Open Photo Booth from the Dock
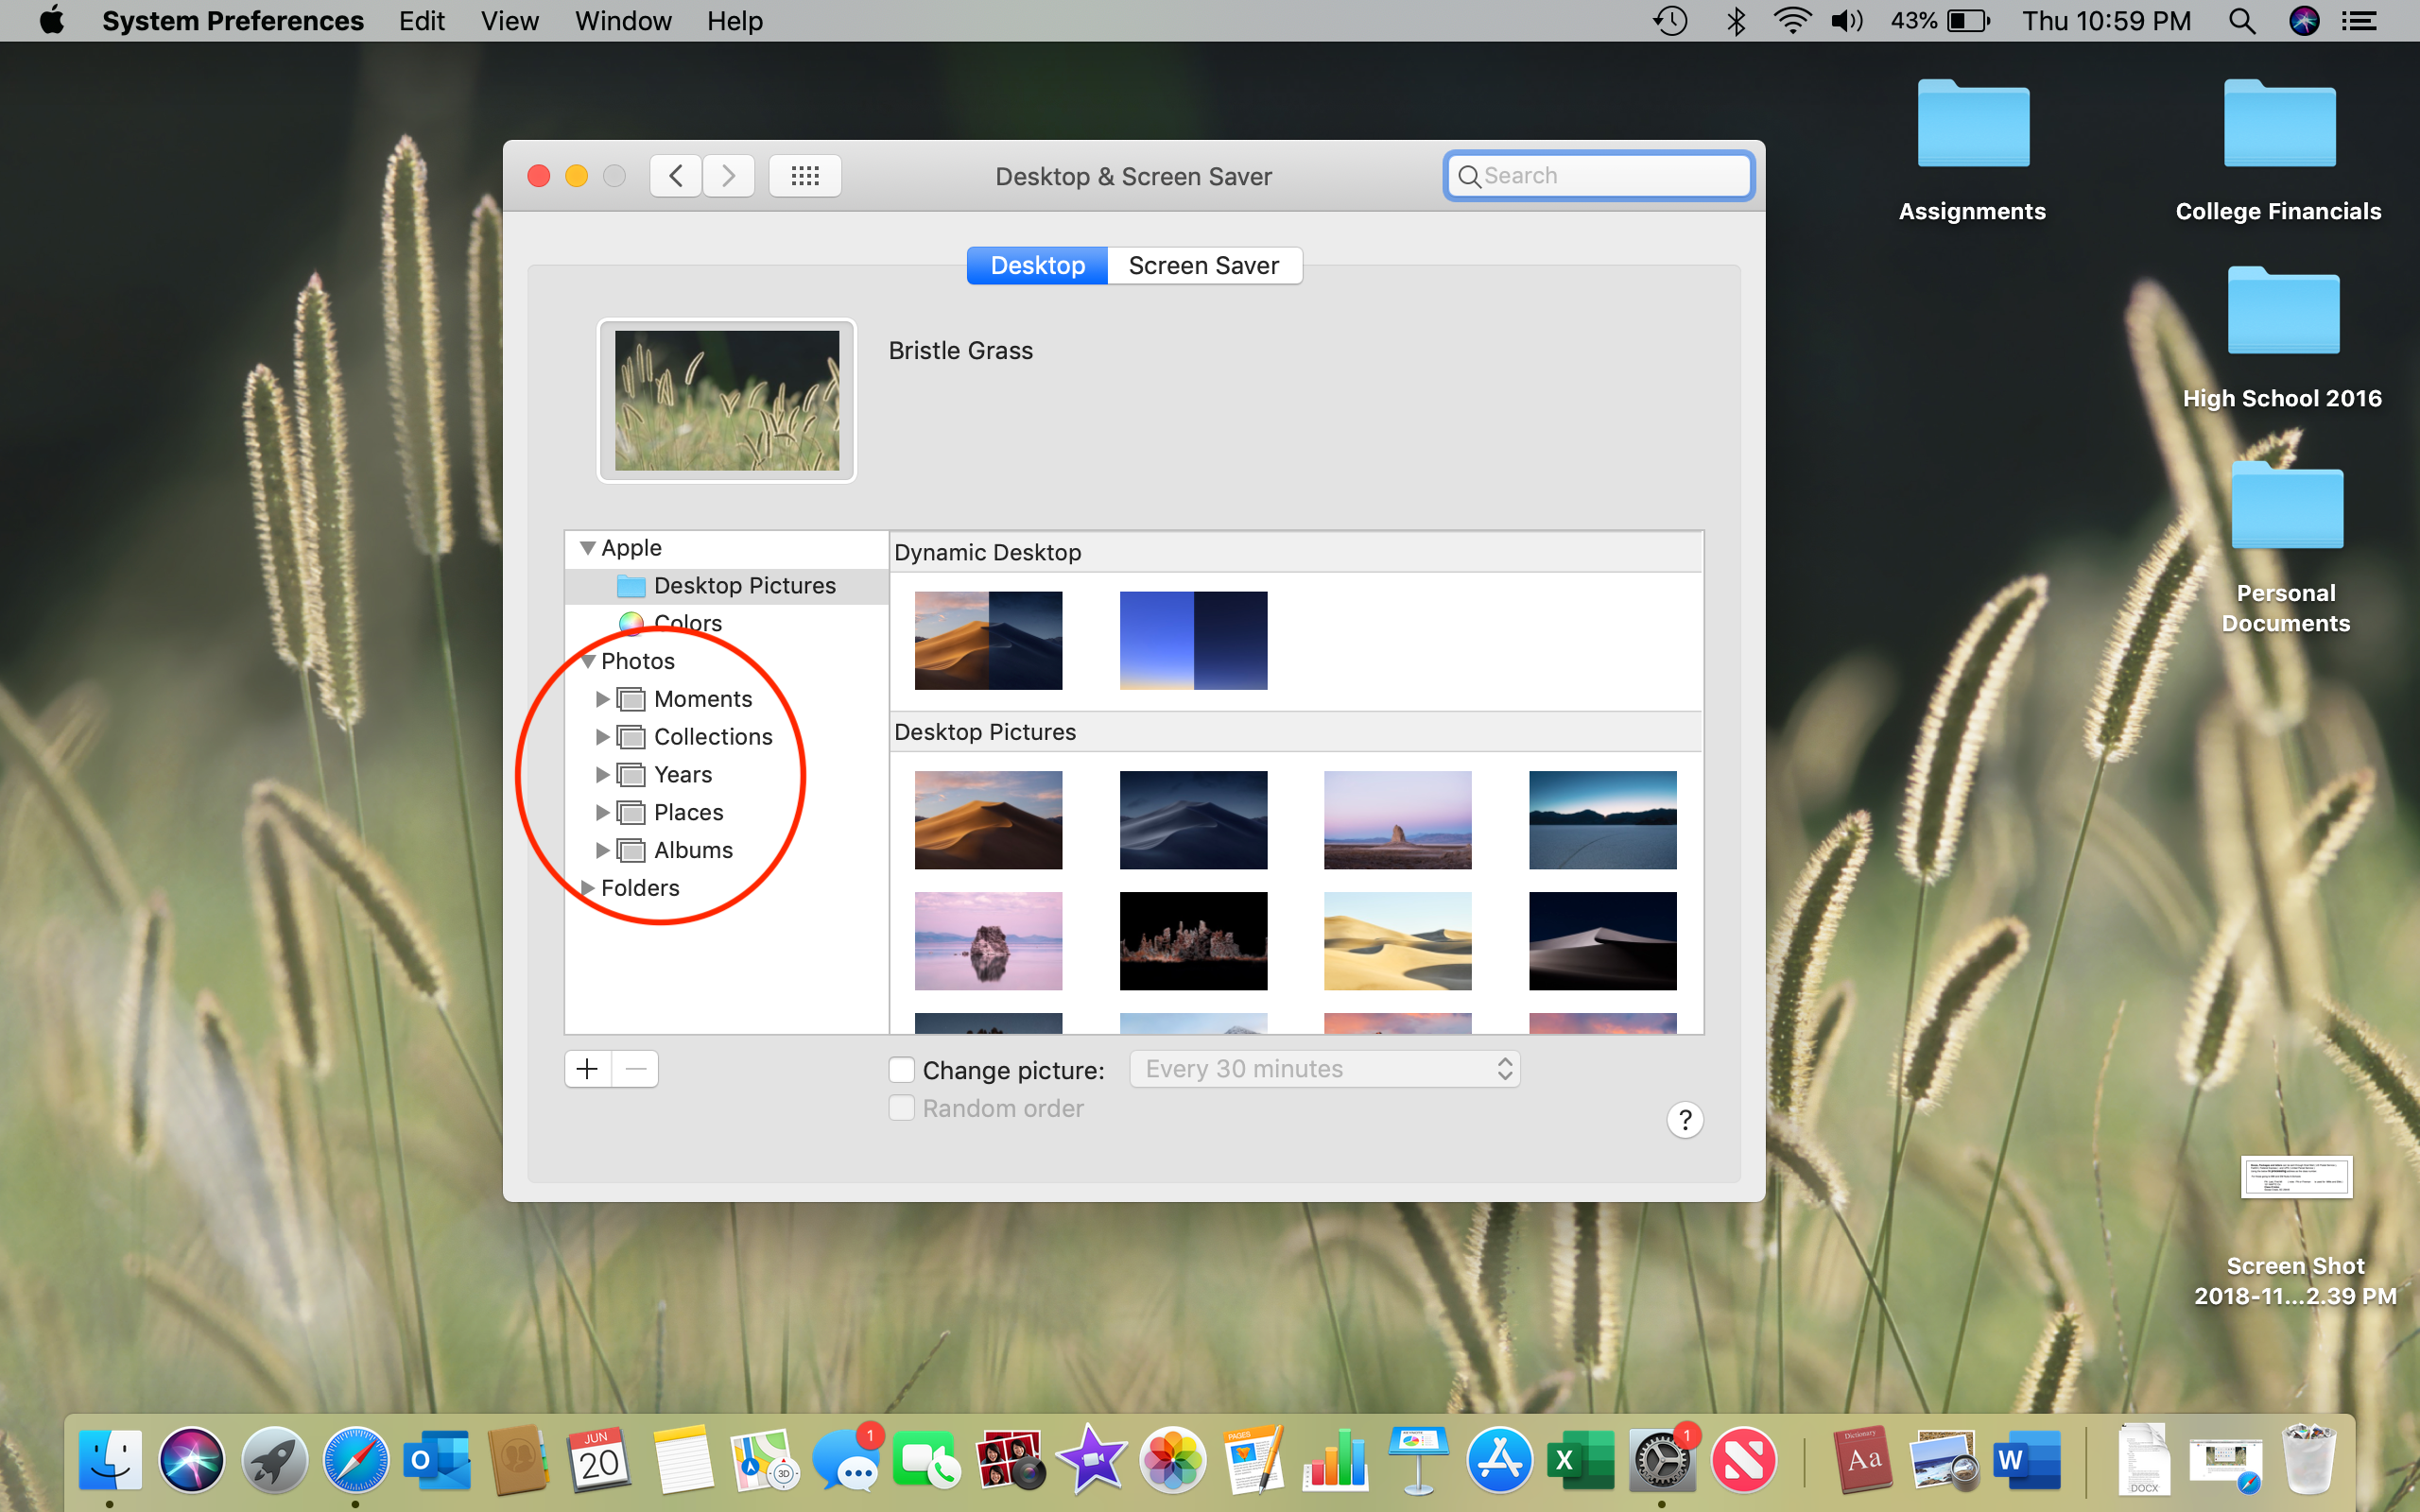The image size is (2420, 1512). pos(1009,1460)
